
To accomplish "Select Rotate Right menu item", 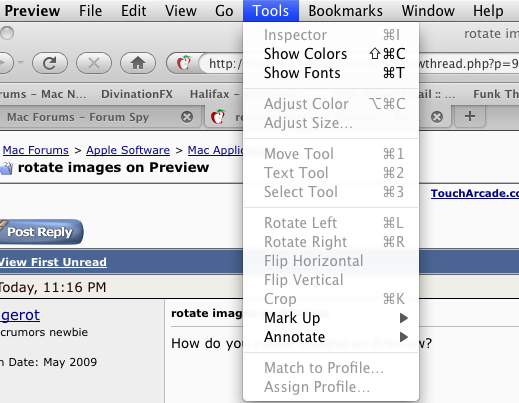I will click(x=331, y=242).
